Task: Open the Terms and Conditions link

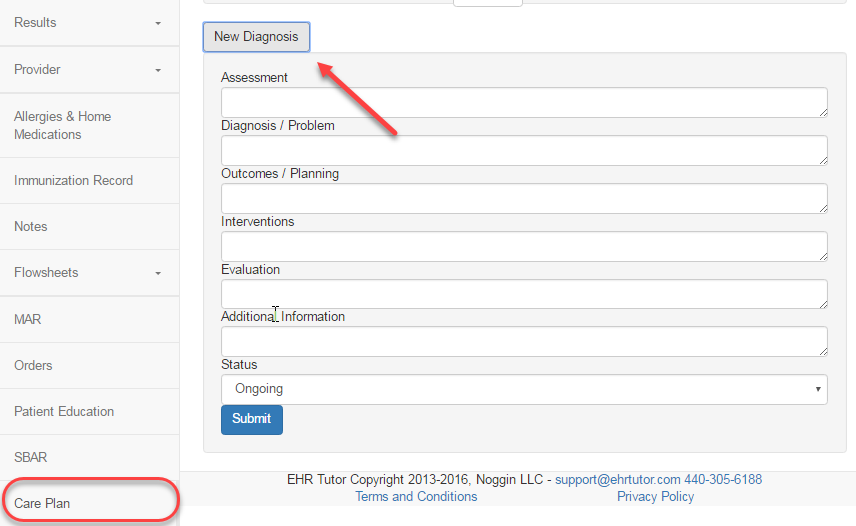Action: pos(416,497)
